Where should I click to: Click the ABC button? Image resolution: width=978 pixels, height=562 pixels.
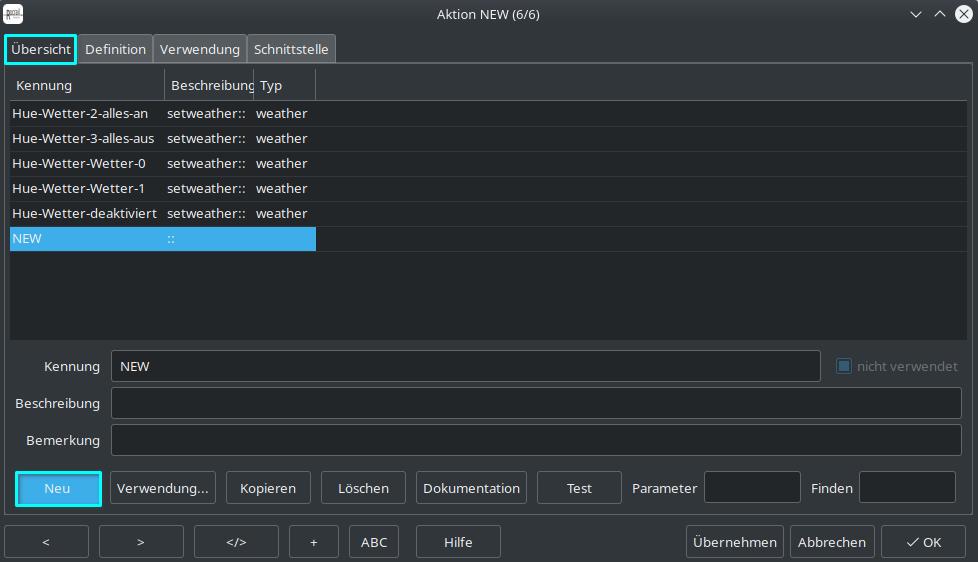coord(374,542)
